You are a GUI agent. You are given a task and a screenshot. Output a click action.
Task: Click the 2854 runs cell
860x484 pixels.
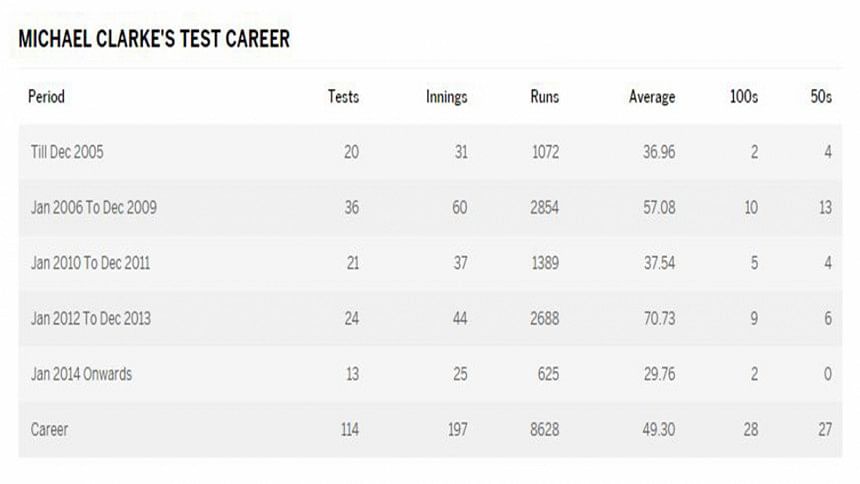[x=545, y=207]
